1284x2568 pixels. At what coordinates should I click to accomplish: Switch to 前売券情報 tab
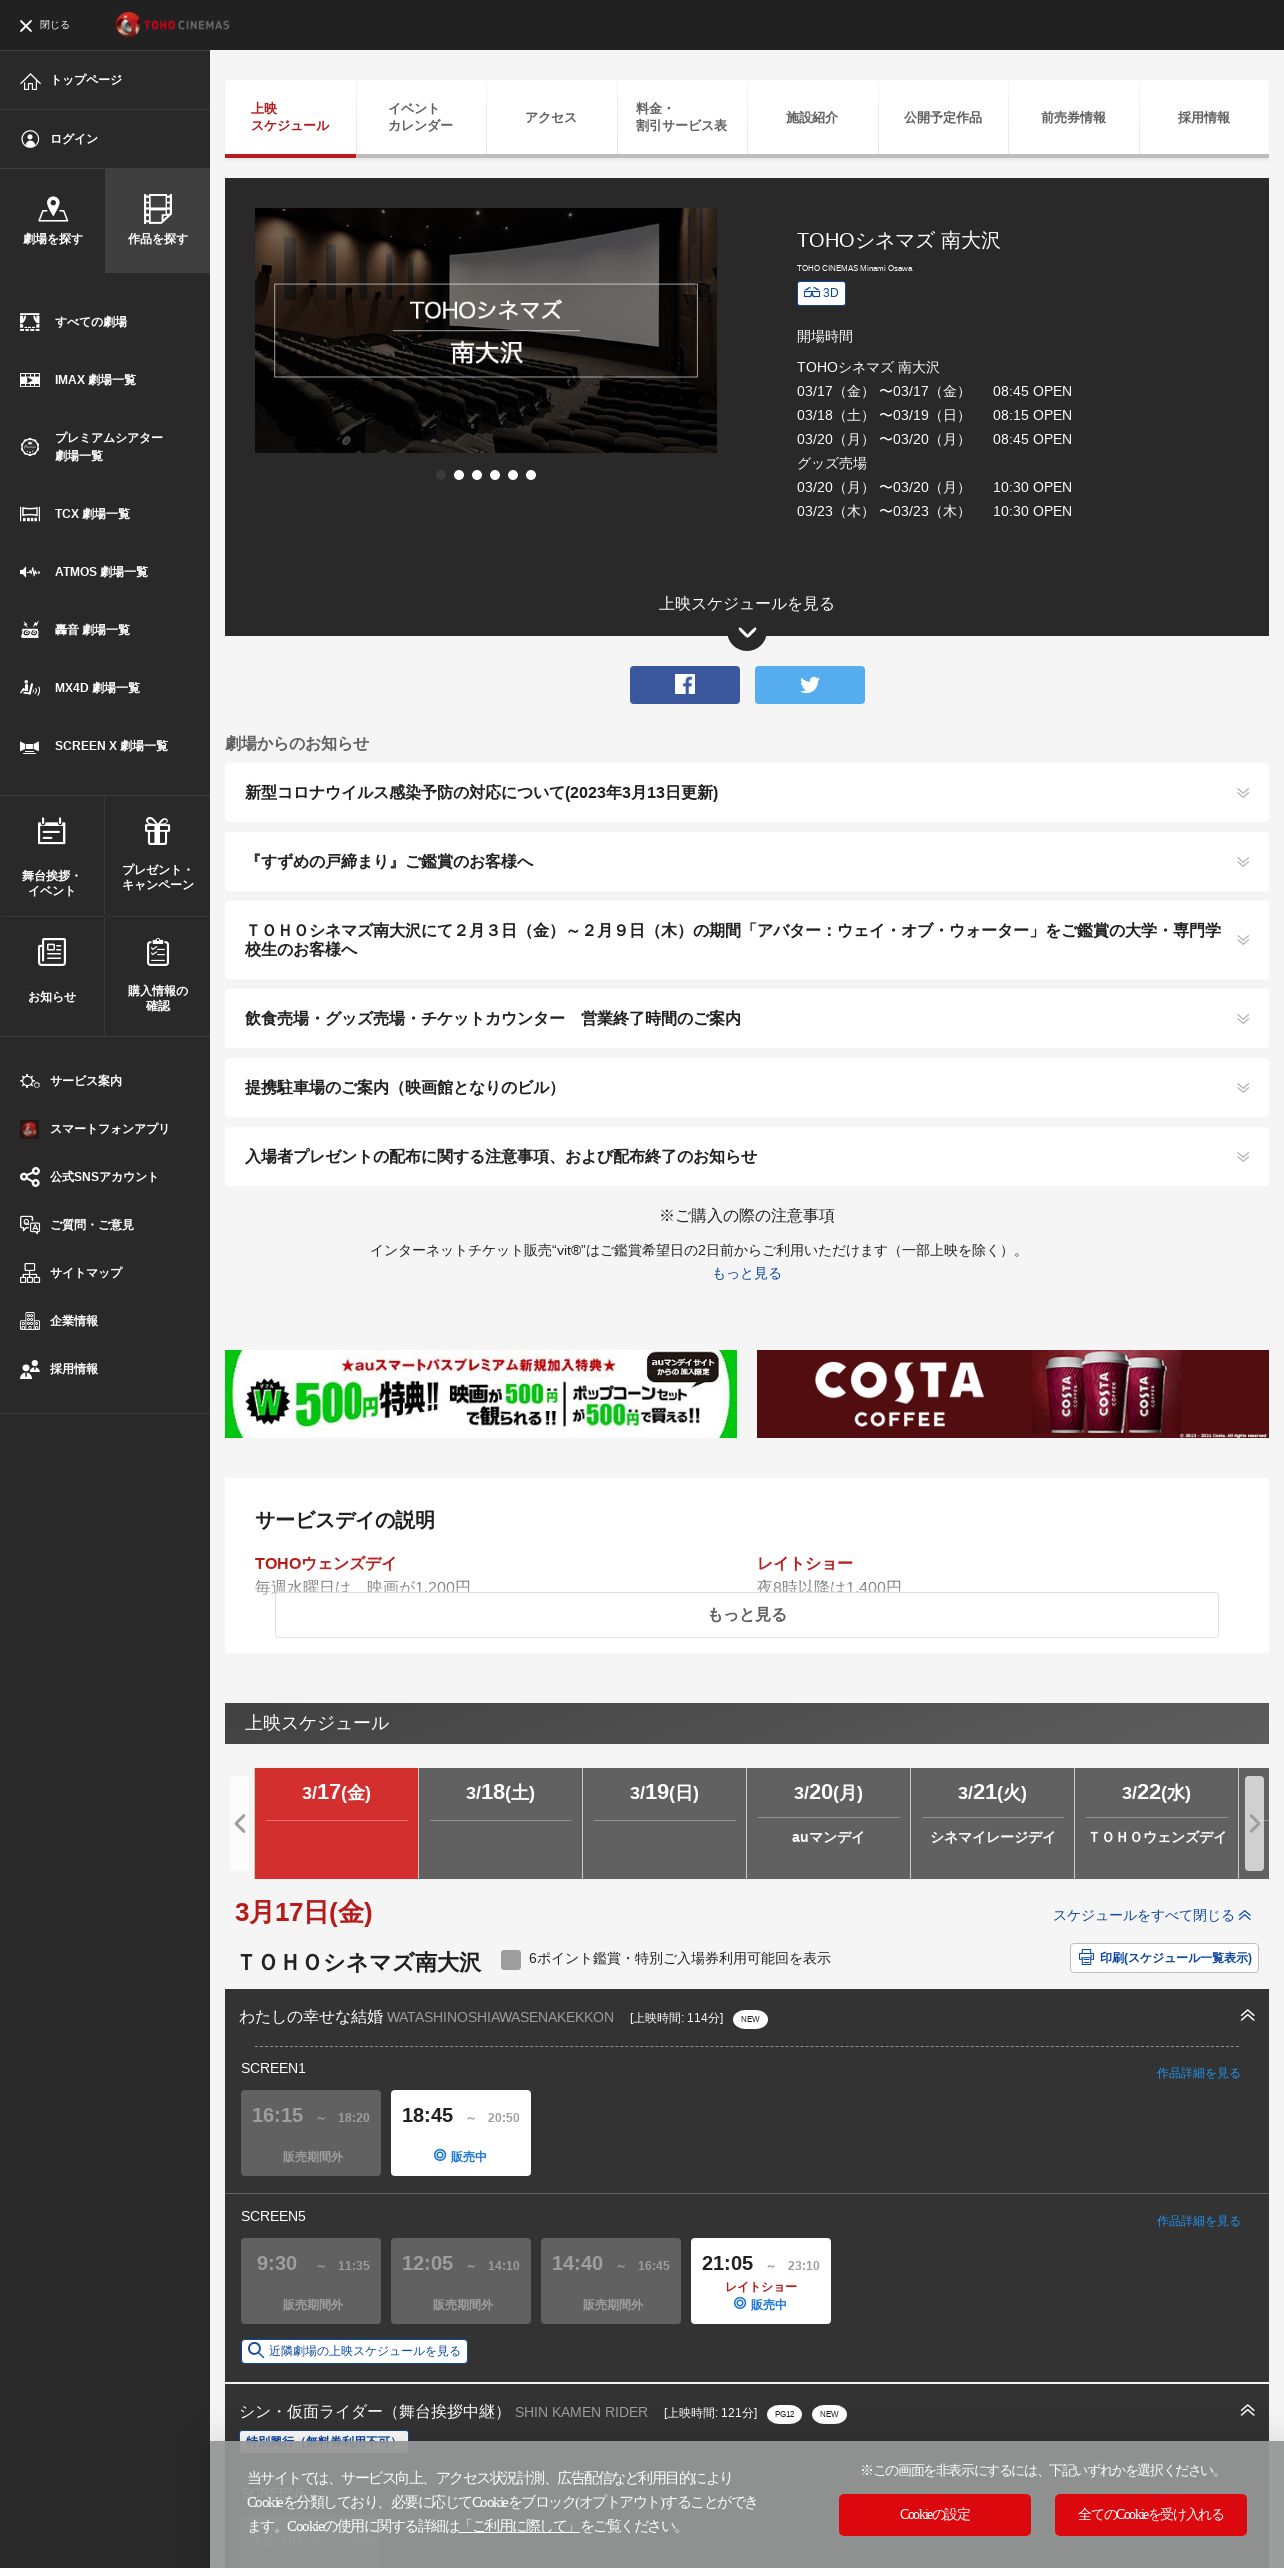point(1074,118)
